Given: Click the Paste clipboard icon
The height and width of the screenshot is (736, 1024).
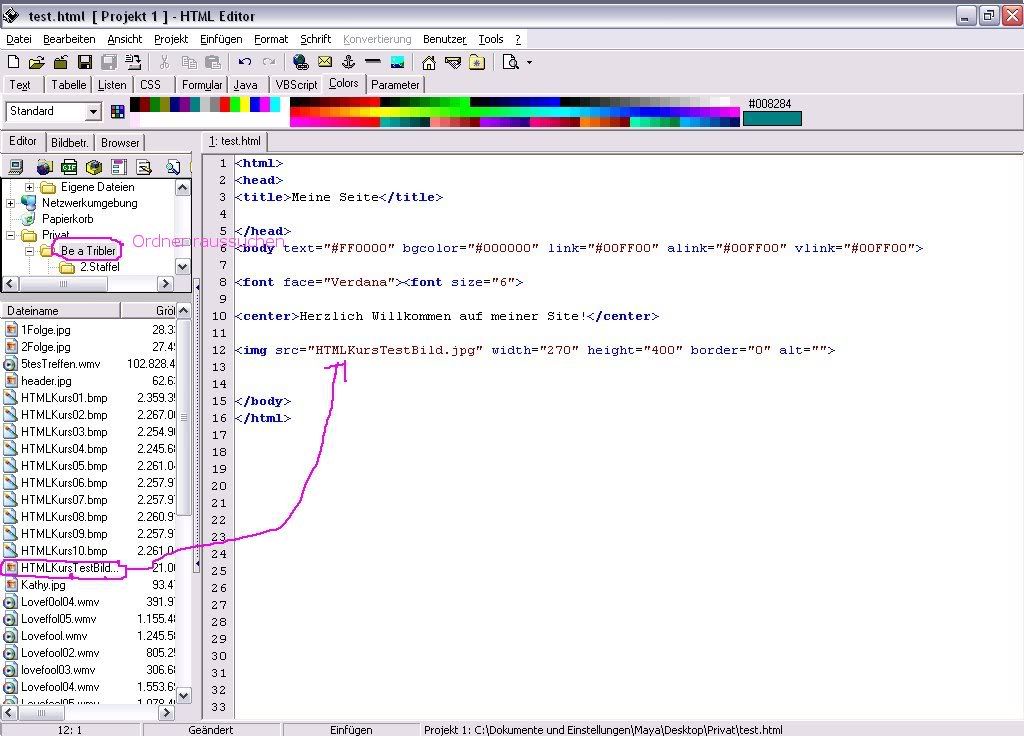Looking at the screenshot, I should pyautogui.click(x=213, y=62).
